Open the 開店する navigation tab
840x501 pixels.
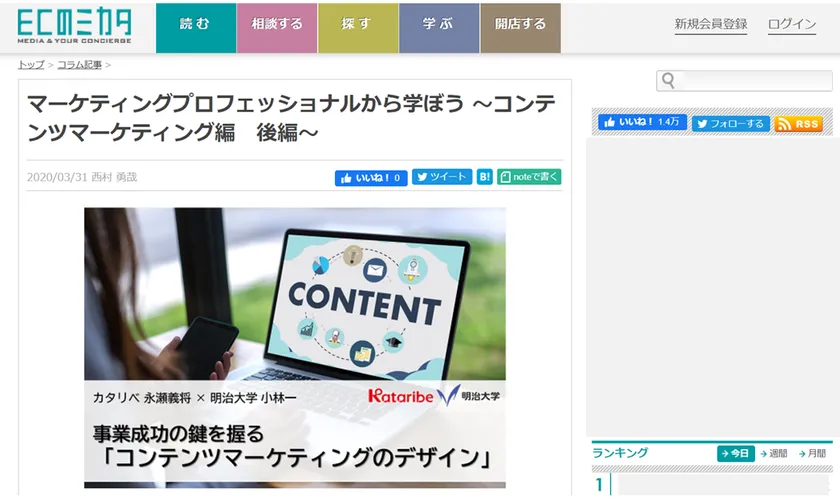[520, 28]
